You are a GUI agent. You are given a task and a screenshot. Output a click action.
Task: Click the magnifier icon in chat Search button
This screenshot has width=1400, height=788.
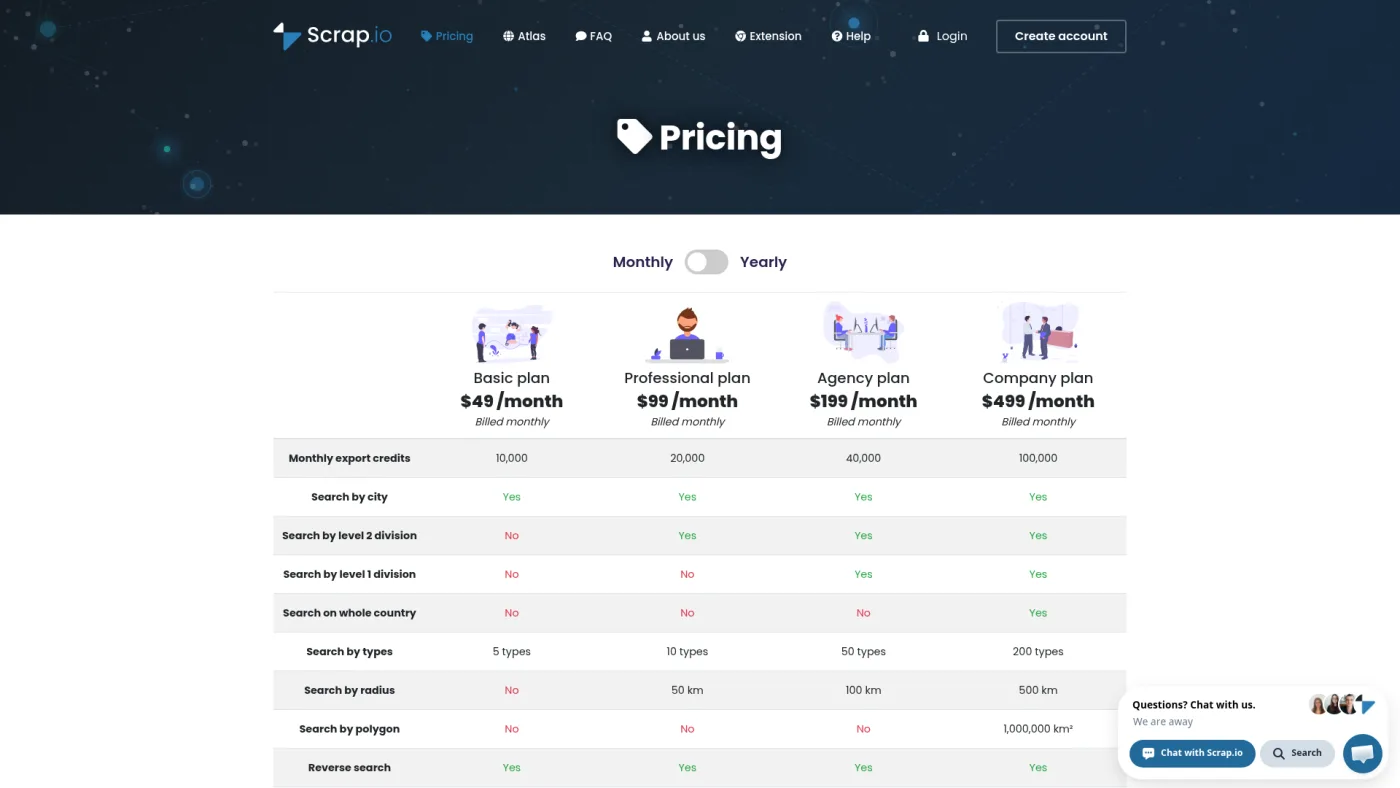pos(1278,753)
